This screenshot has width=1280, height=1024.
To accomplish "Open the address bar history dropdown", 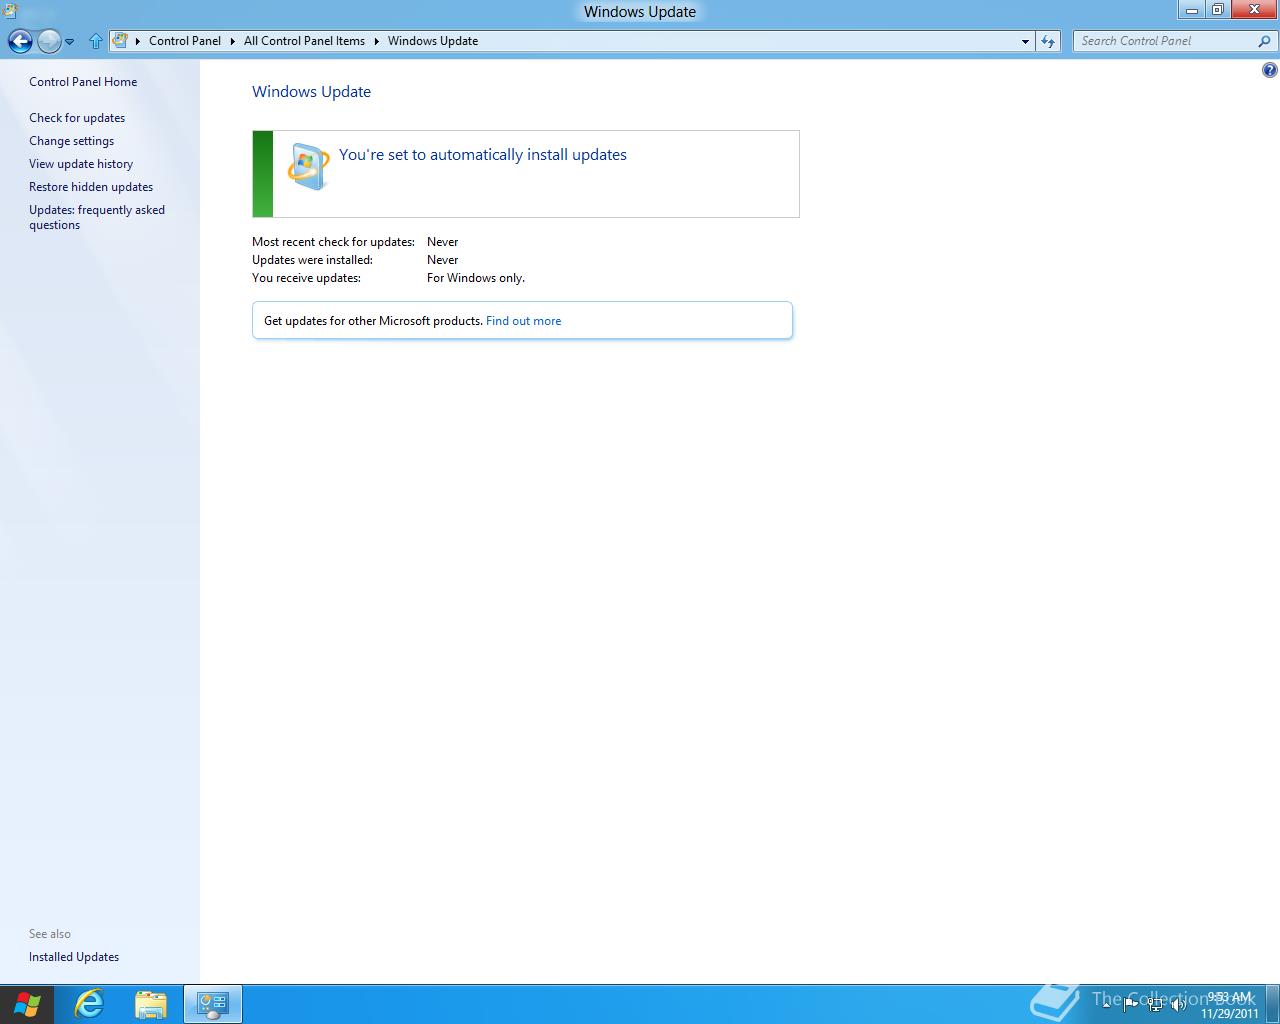I will click(x=1025, y=41).
